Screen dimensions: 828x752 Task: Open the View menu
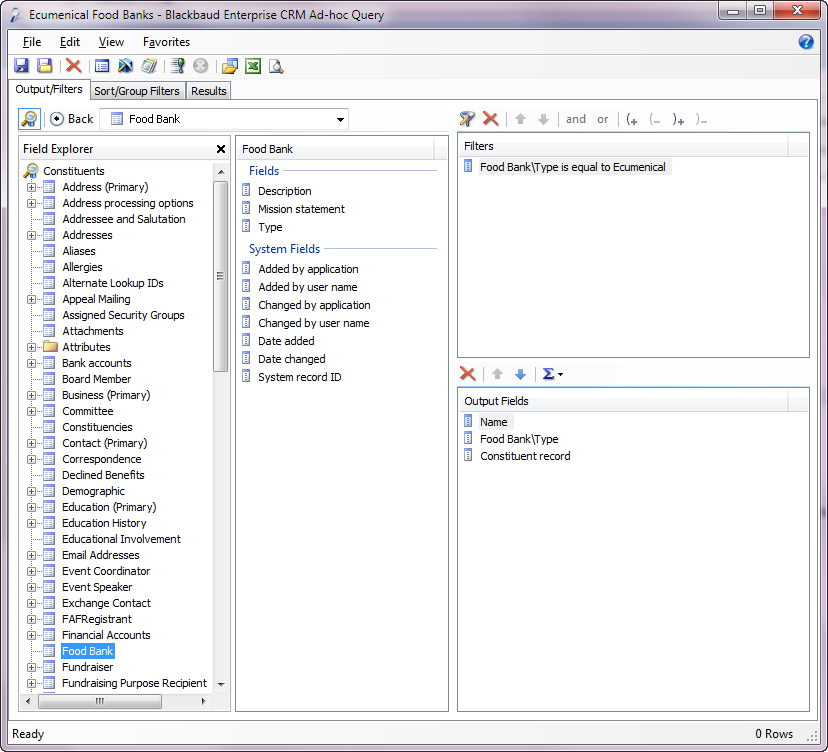111,42
